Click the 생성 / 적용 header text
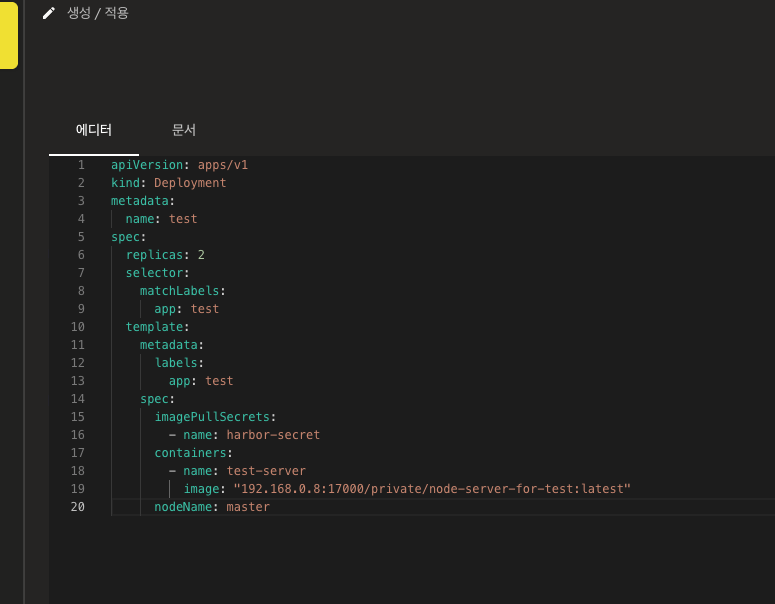 click(98, 14)
